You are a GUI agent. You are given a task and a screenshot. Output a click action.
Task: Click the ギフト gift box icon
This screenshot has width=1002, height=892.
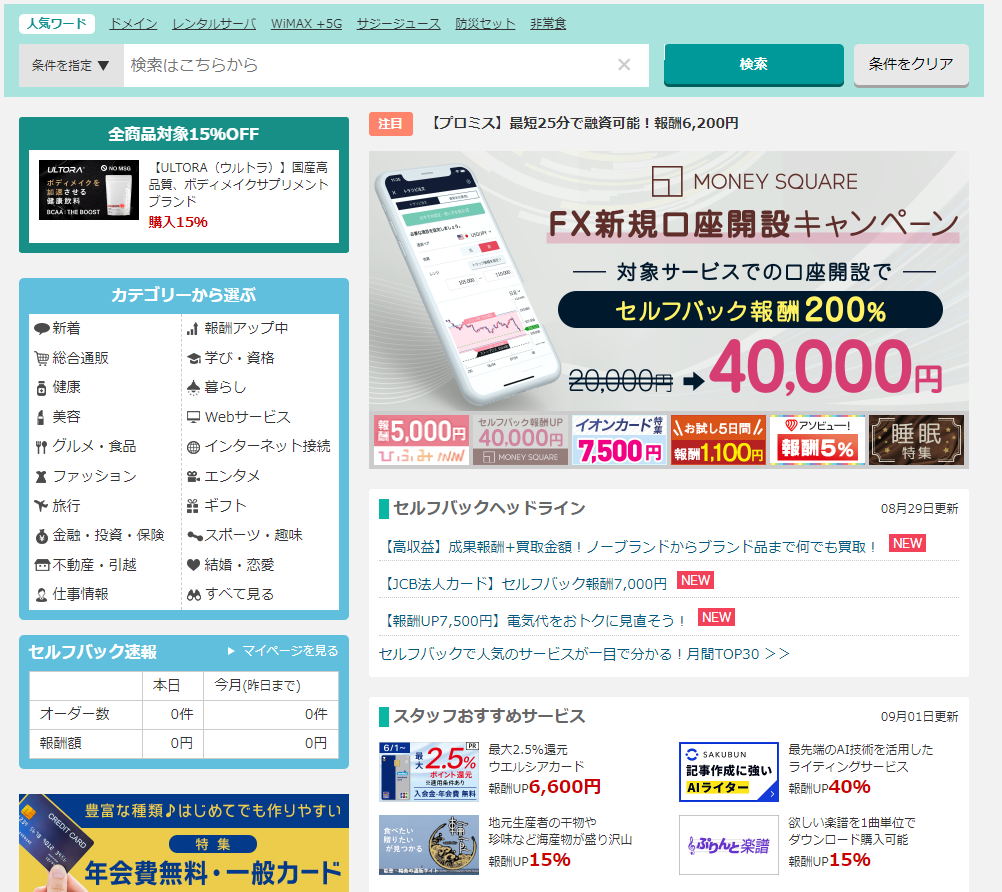[194, 506]
